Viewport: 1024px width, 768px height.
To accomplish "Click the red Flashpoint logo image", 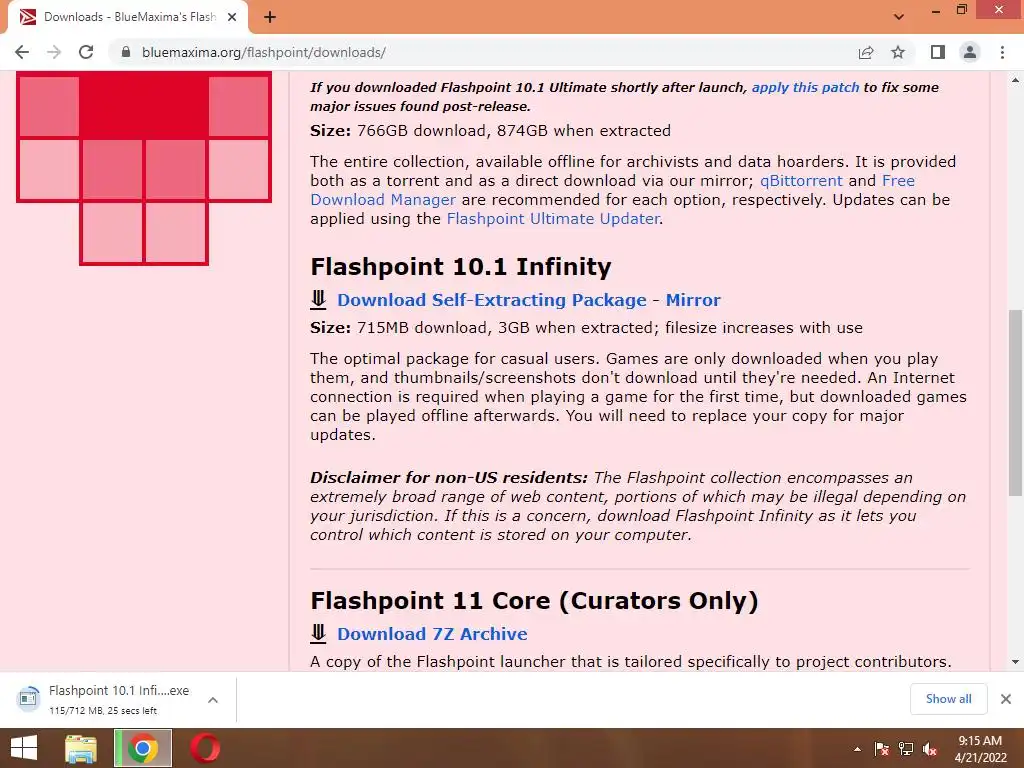I will point(144,168).
